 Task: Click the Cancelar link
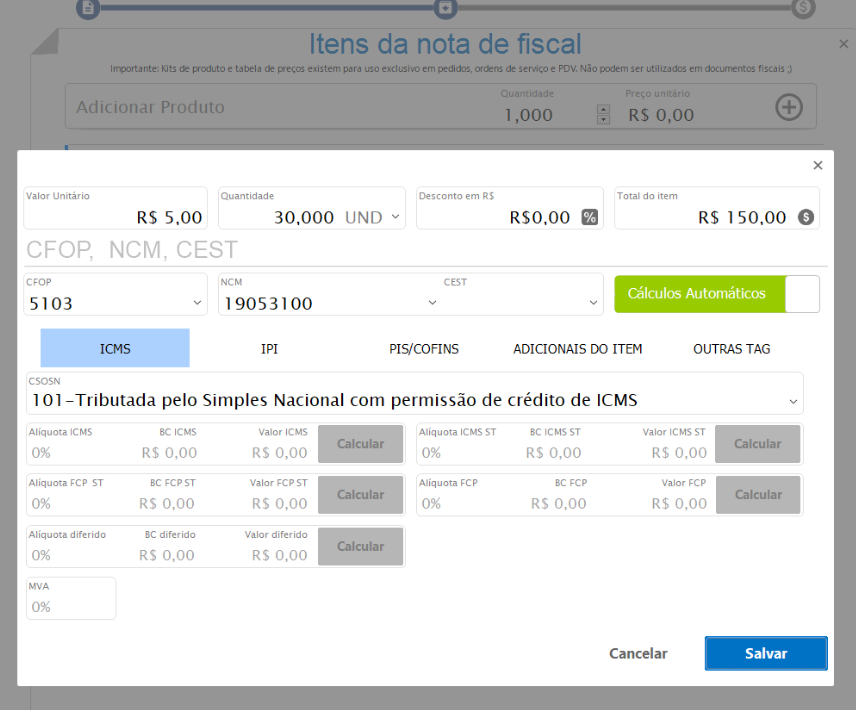pos(638,653)
